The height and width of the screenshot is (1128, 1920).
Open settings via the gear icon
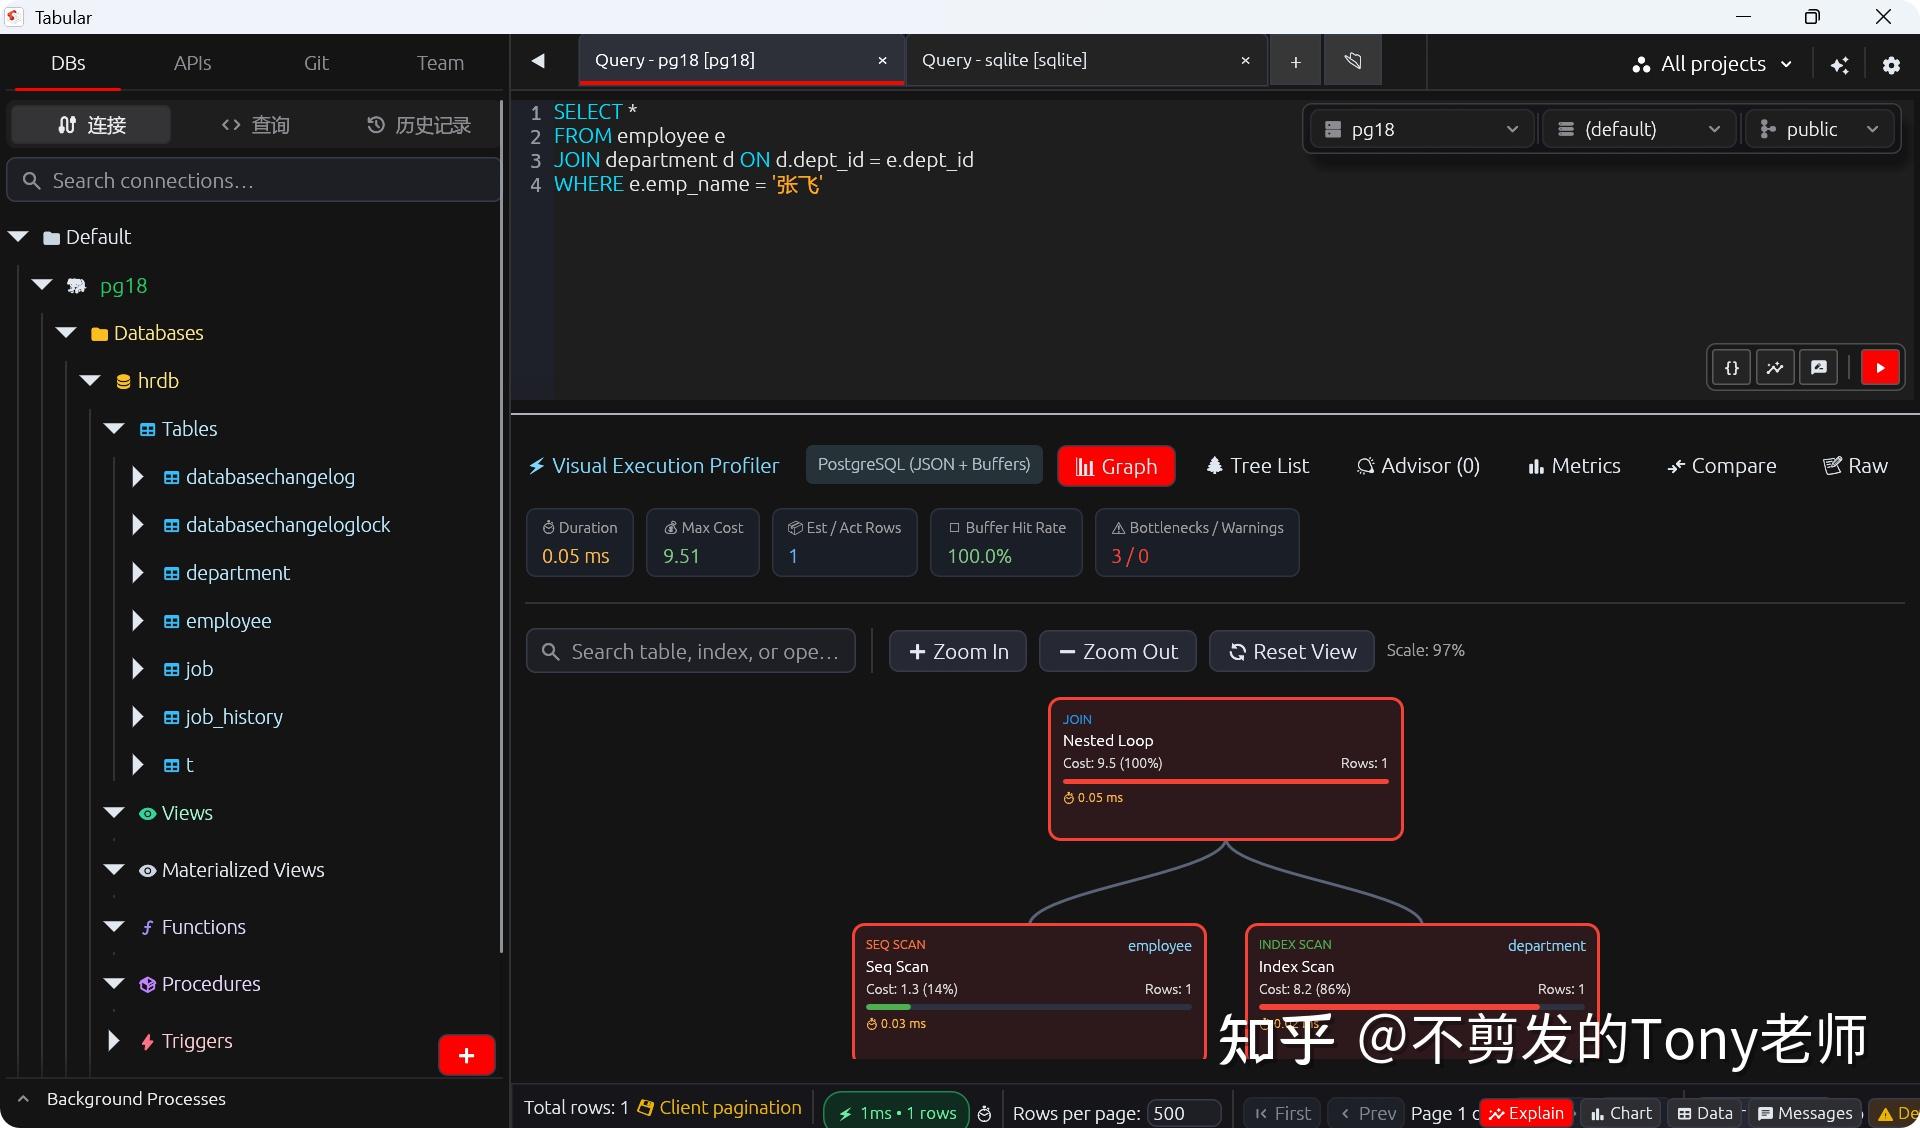(1891, 64)
